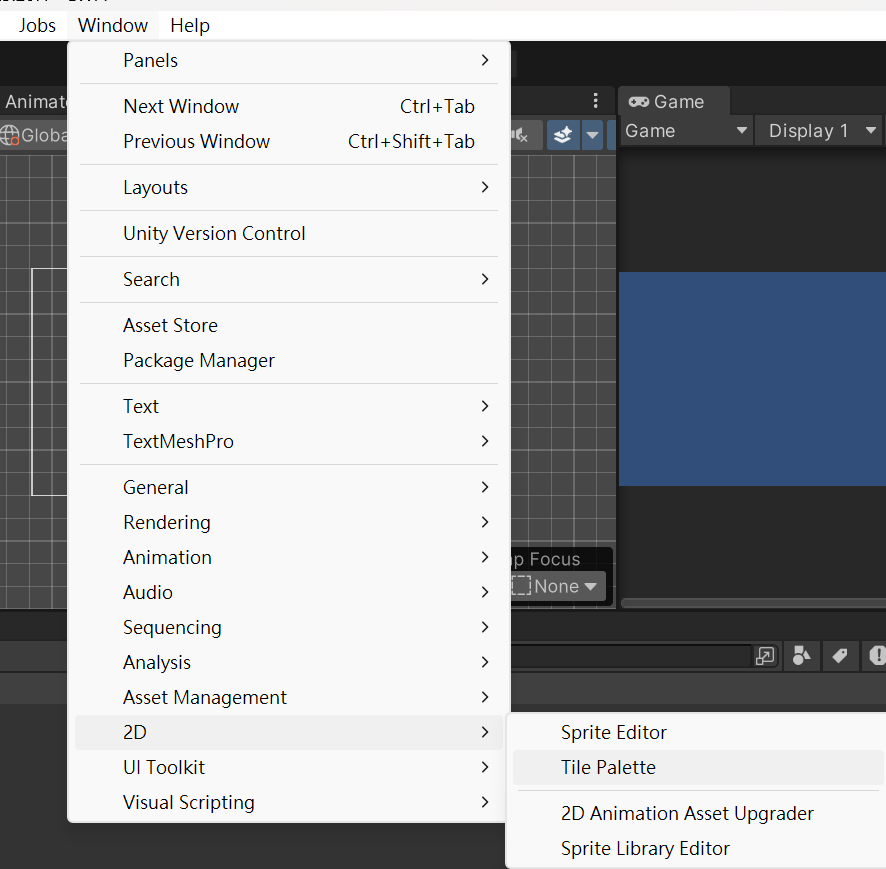Expand the Audio submenu

pos(289,592)
